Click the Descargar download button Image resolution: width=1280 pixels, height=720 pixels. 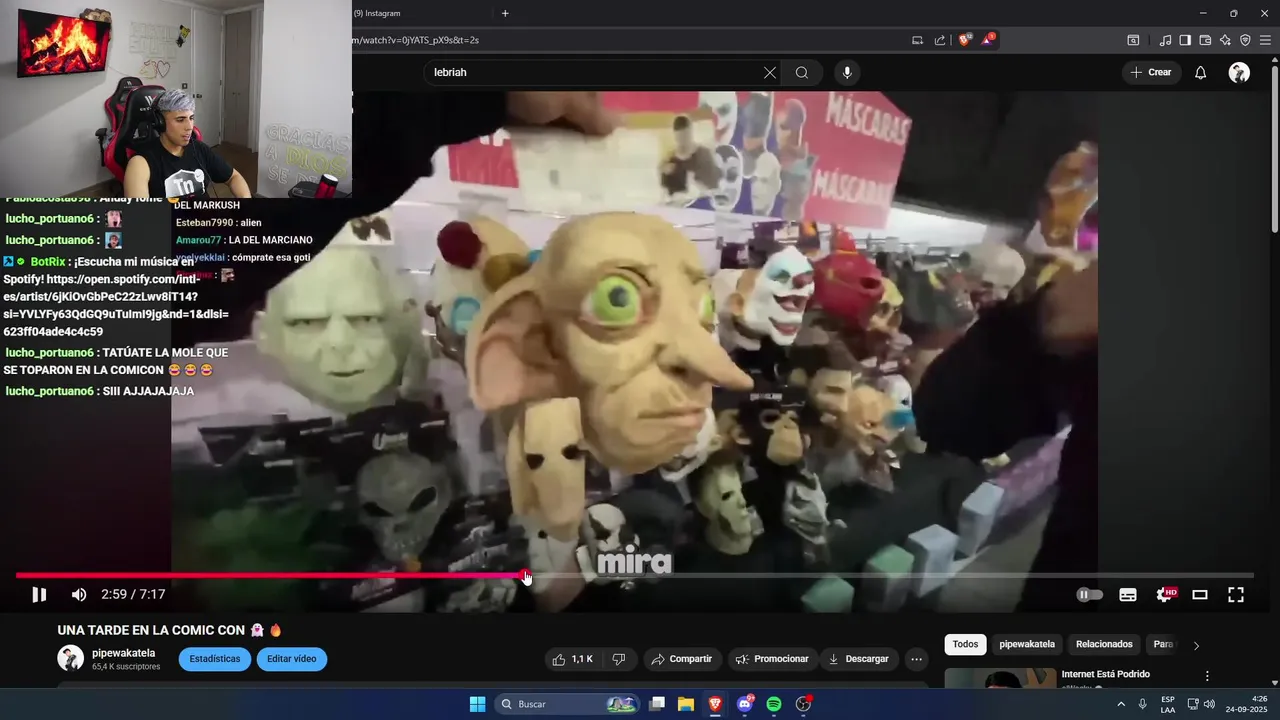(859, 659)
